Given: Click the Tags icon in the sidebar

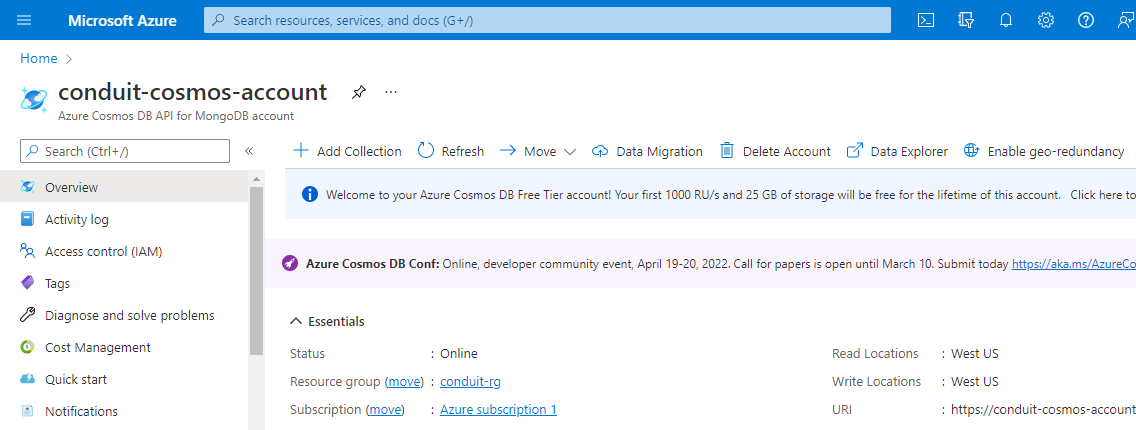Looking at the screenshot, I should (28, 283).
